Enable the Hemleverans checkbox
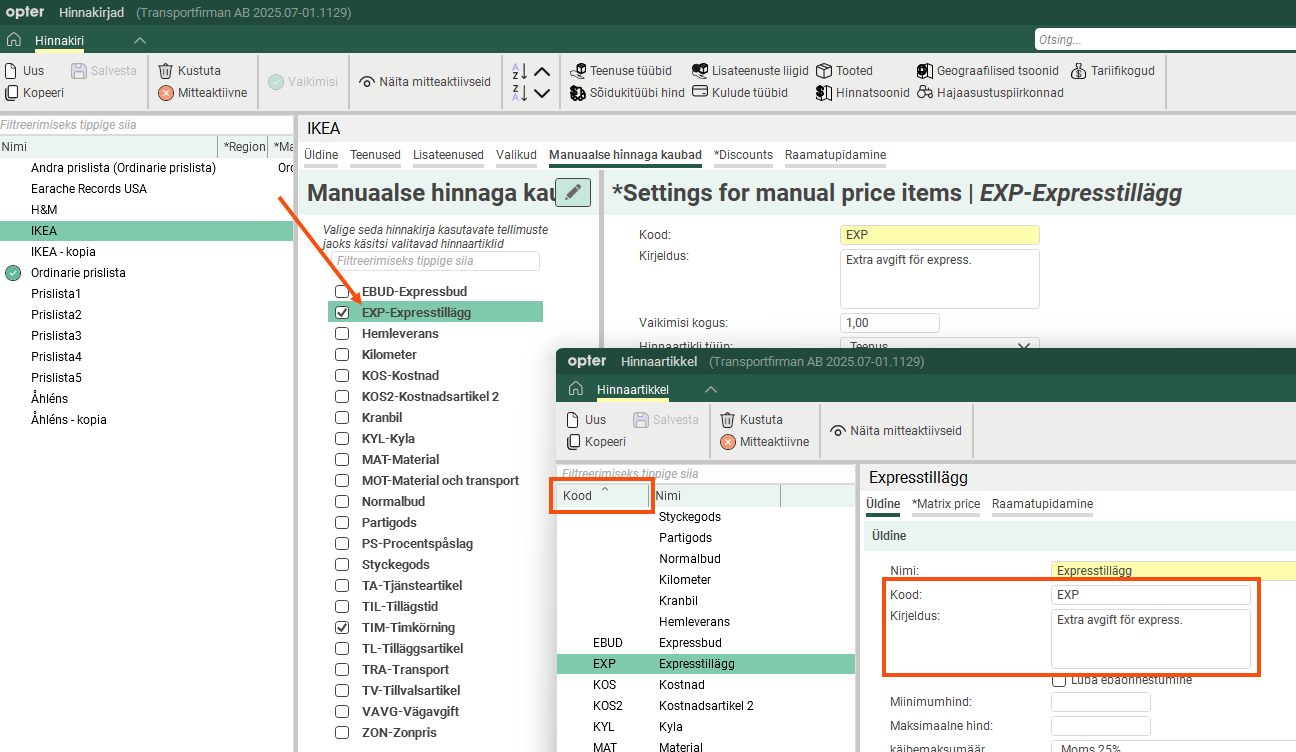This screenshot has height=752, width=1296. pos(342,334)
